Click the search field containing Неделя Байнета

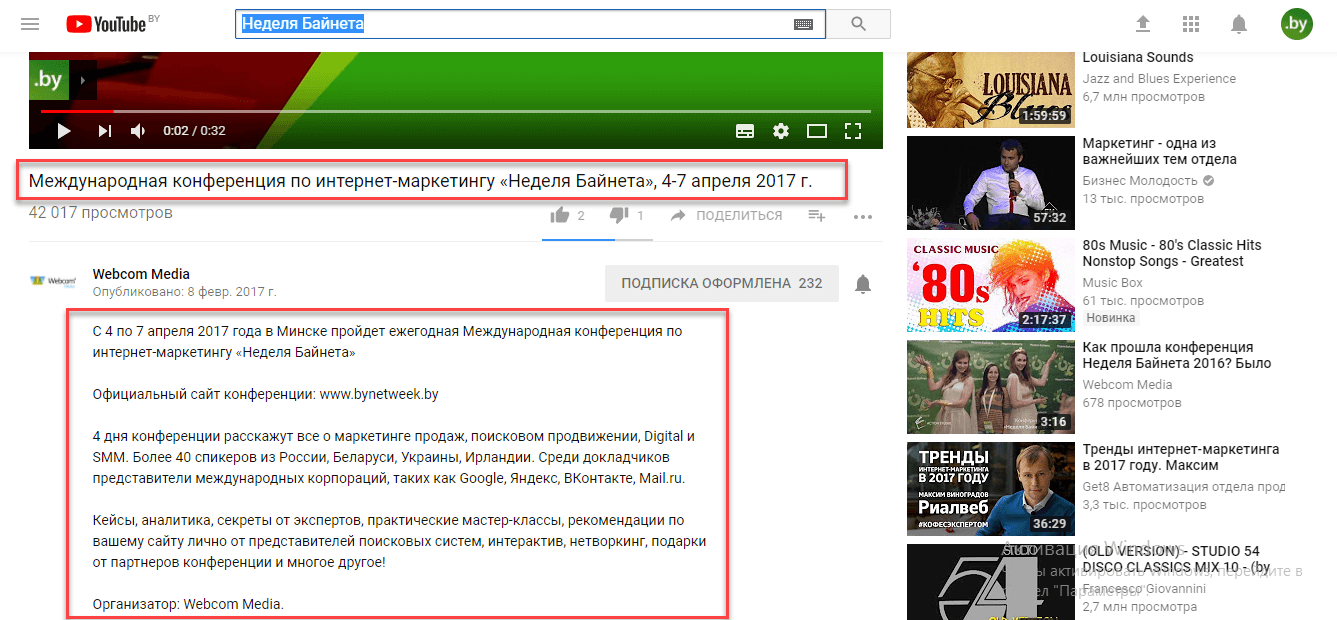click(530, 24)
